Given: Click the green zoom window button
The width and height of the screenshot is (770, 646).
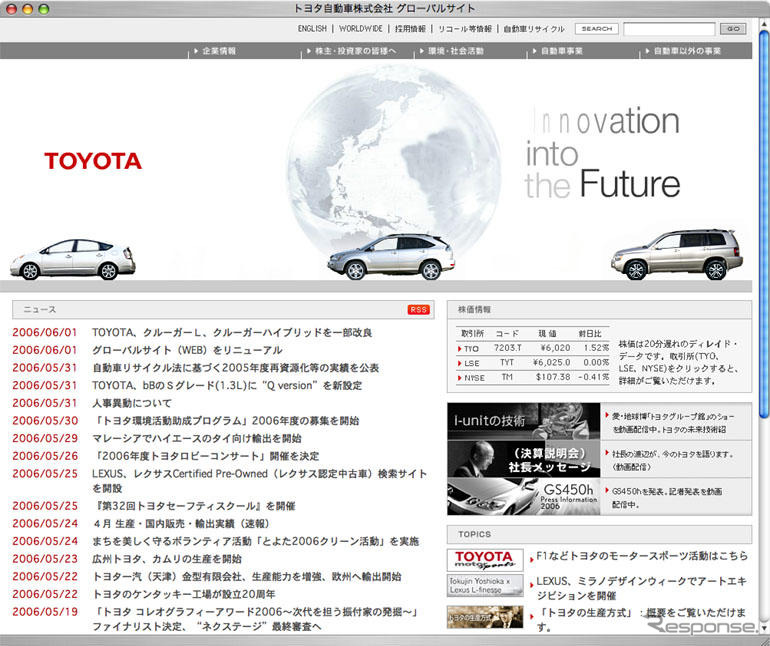Looking at the screenshot, I should 44,9.
